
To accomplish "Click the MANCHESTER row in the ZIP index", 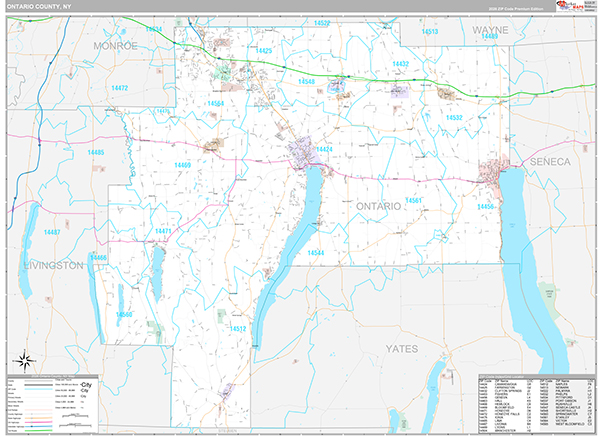I will click(505, 431).
